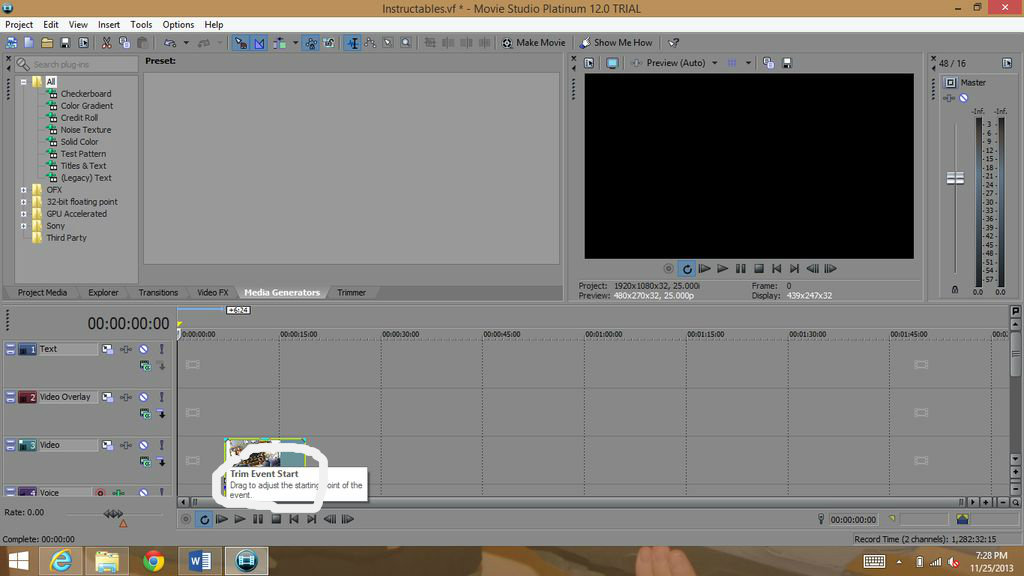Switch to the Transitions tab
The height and width of the screenshot is (576, 1024).
click(x=158, y=293)
